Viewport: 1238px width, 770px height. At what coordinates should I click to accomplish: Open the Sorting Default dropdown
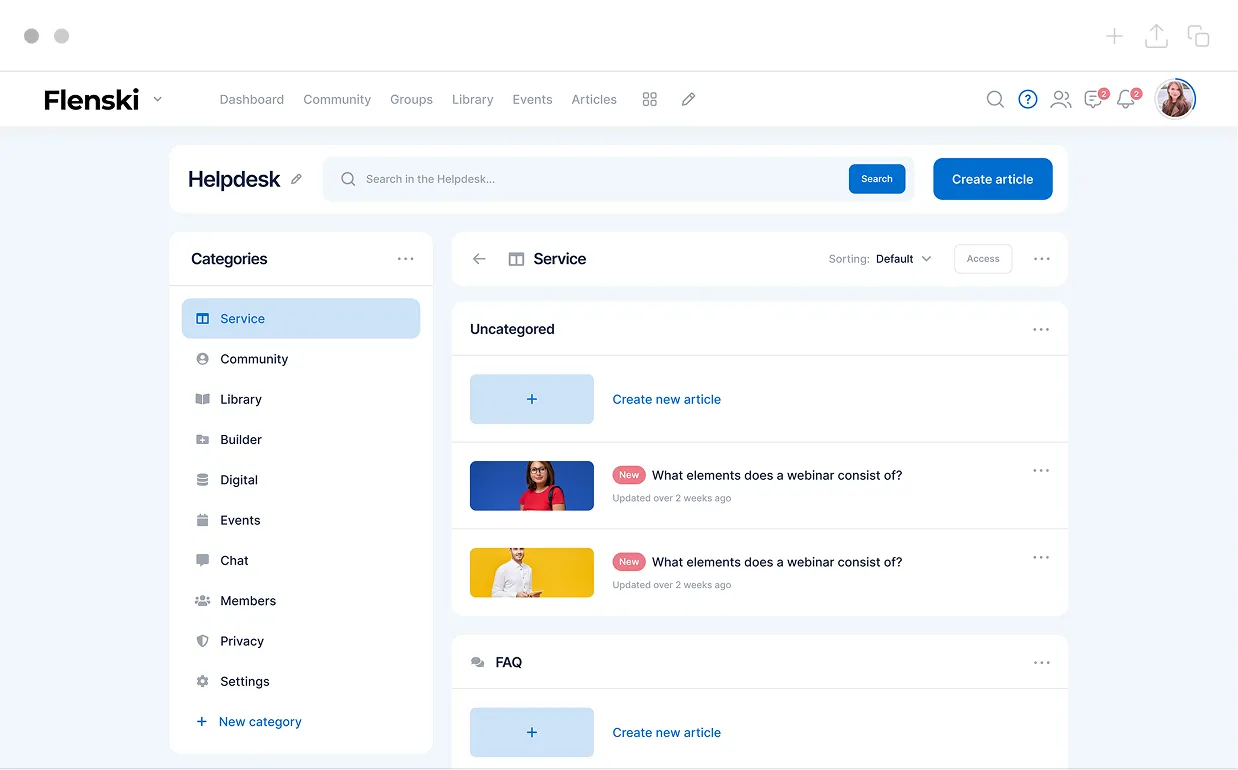pyautogui.click(x=903, y=259)
